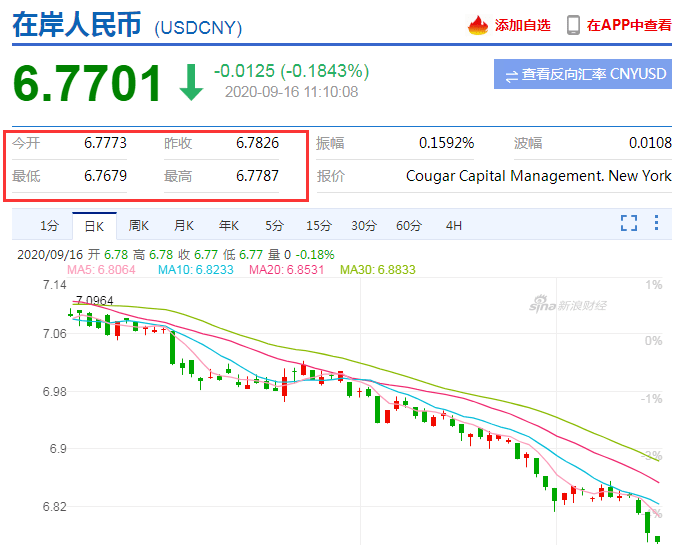Add to watchlist via 添加自选 link
Image resolution: width=686 pixels, height=545 pixels.
(522, 25)
